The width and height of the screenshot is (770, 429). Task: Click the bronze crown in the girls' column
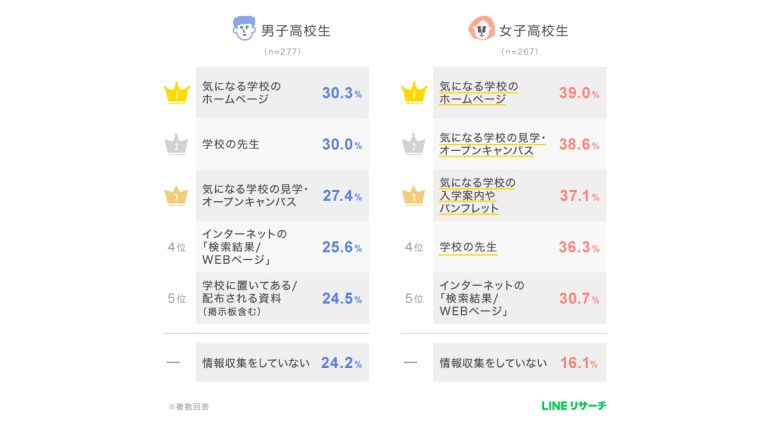pyautogui.click(x=413, y=196)
